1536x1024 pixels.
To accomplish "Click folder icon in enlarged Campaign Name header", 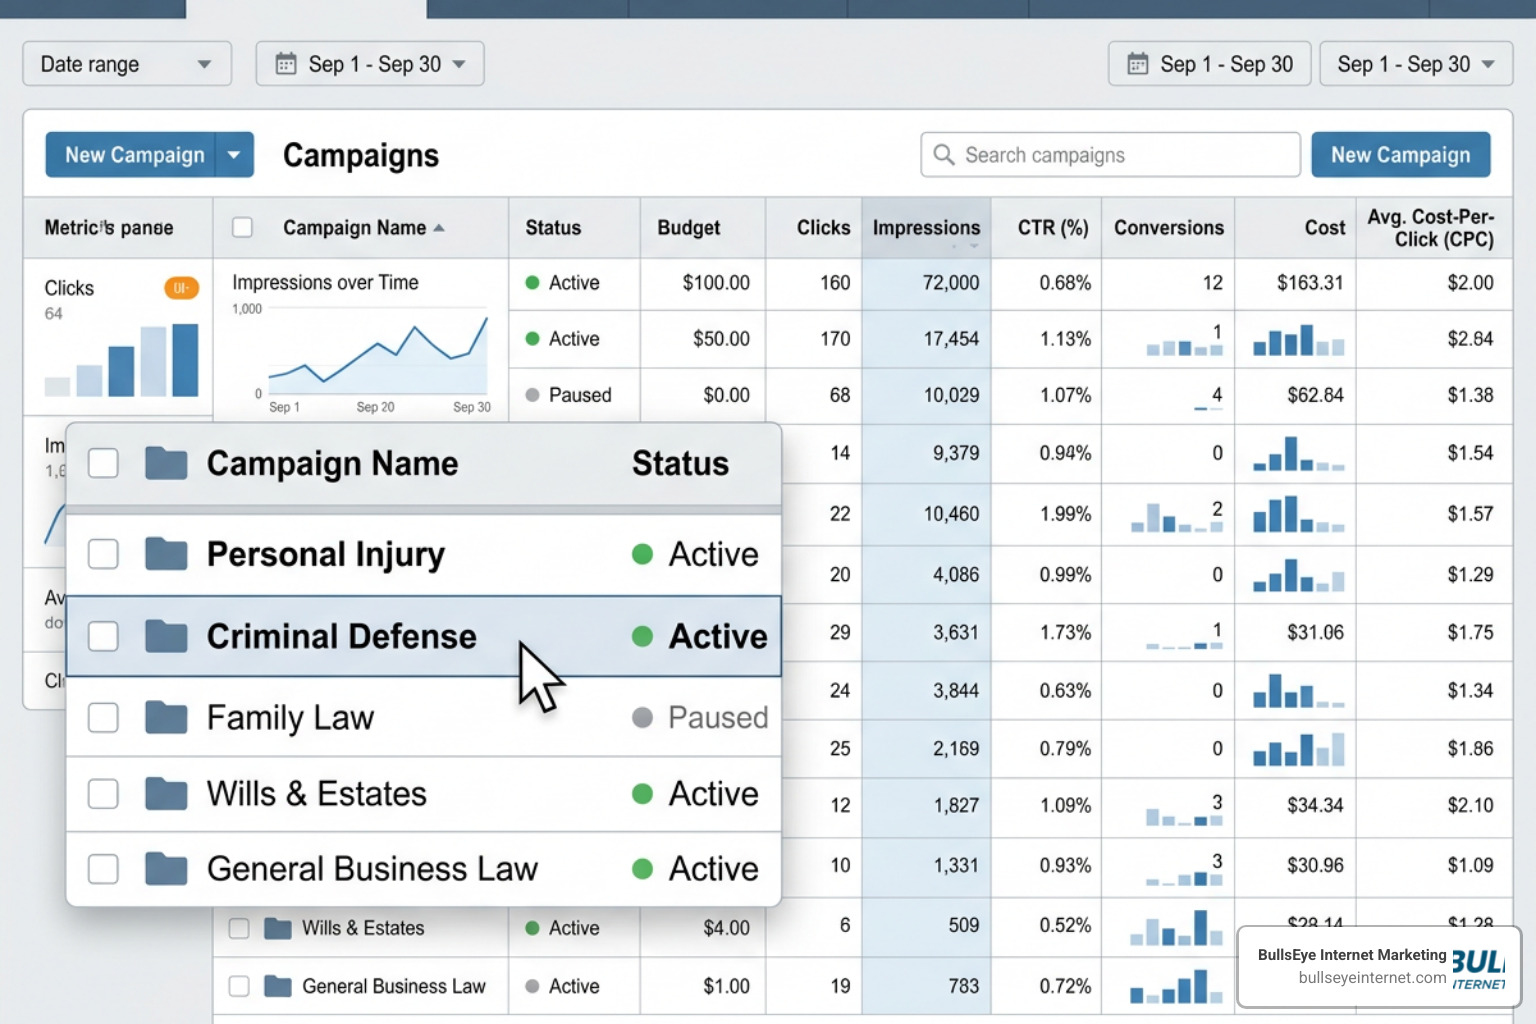I will click(x=166, y=463).
